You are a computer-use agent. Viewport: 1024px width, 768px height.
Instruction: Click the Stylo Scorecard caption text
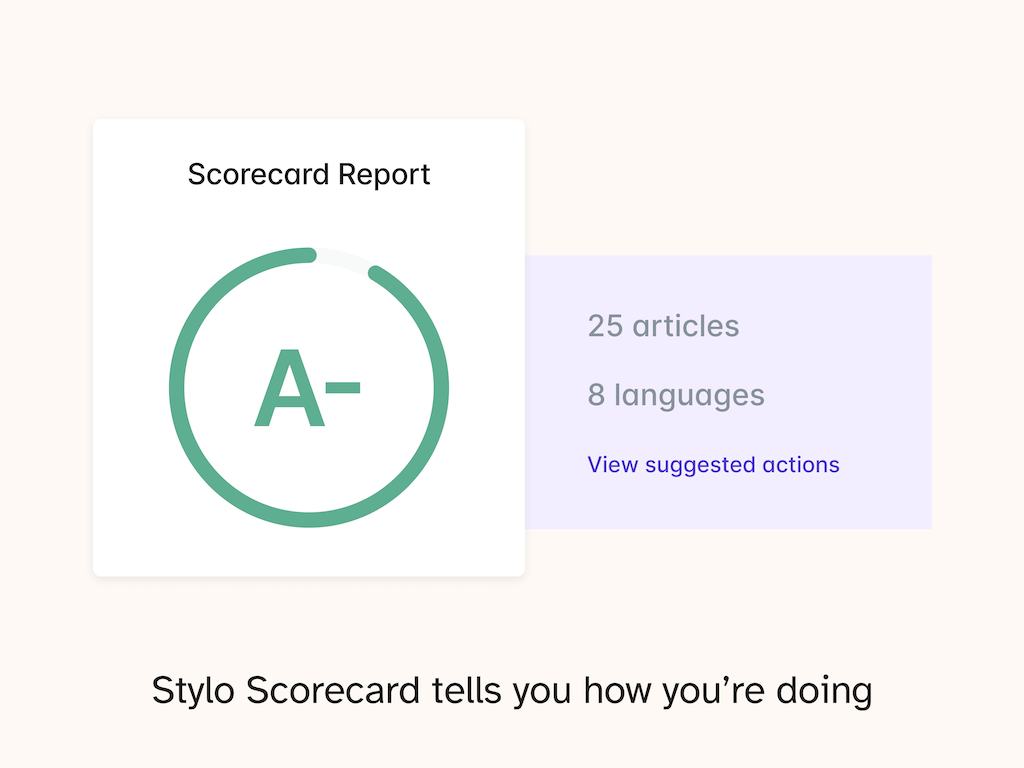(511, 691)
